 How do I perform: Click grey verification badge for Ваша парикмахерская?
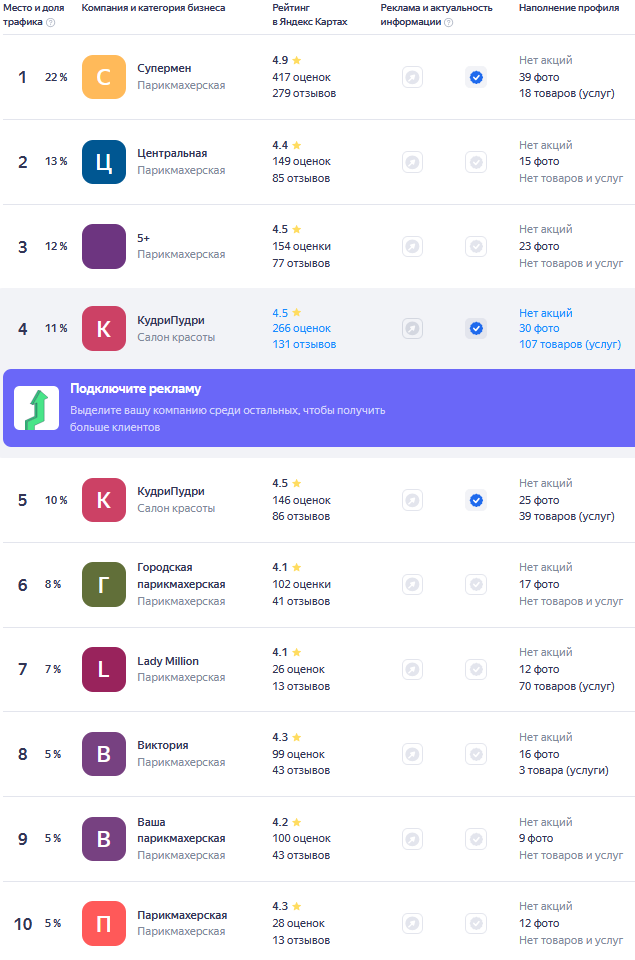(476, 838)
